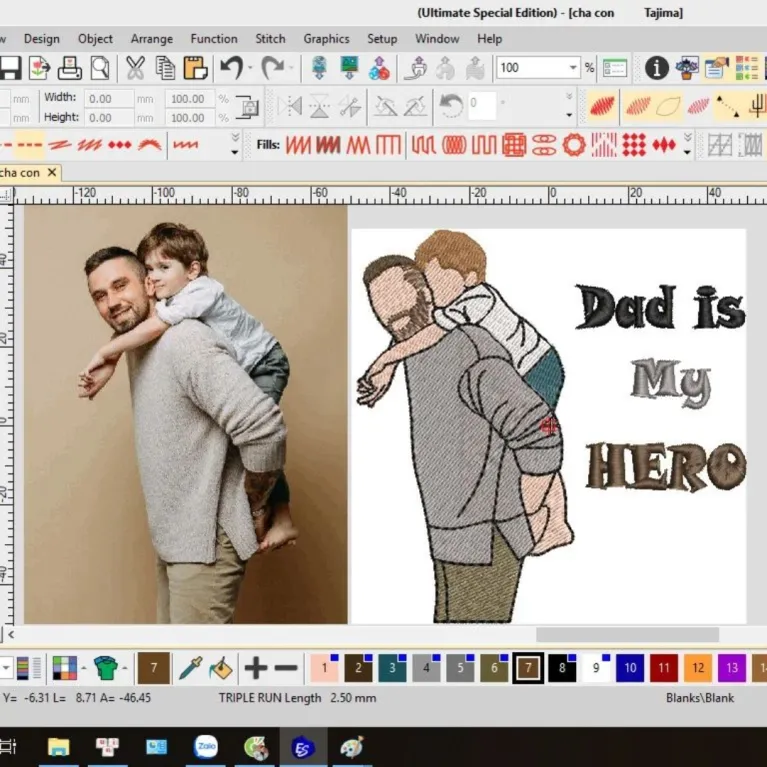Viewport: 767px width, 767px height.
Task: Close the 'cha con' design tab
Action: (52, 172)
